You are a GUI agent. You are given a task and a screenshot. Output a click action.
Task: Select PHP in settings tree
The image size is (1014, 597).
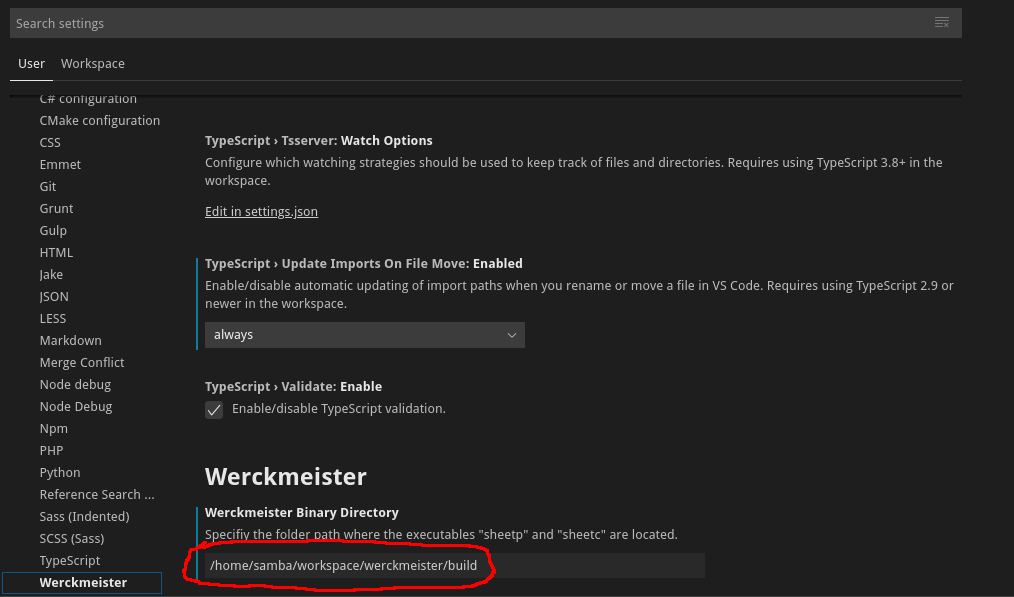pyautogui.click(x=51, y=450)
